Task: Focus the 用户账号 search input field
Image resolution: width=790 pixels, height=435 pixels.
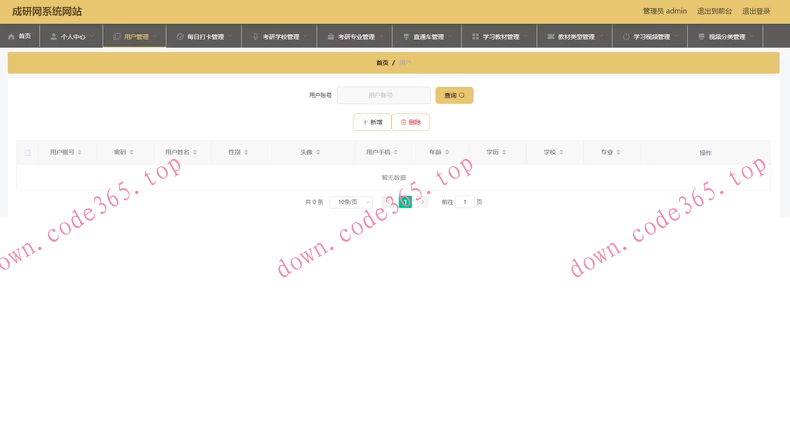Action: tap(384, 95)
